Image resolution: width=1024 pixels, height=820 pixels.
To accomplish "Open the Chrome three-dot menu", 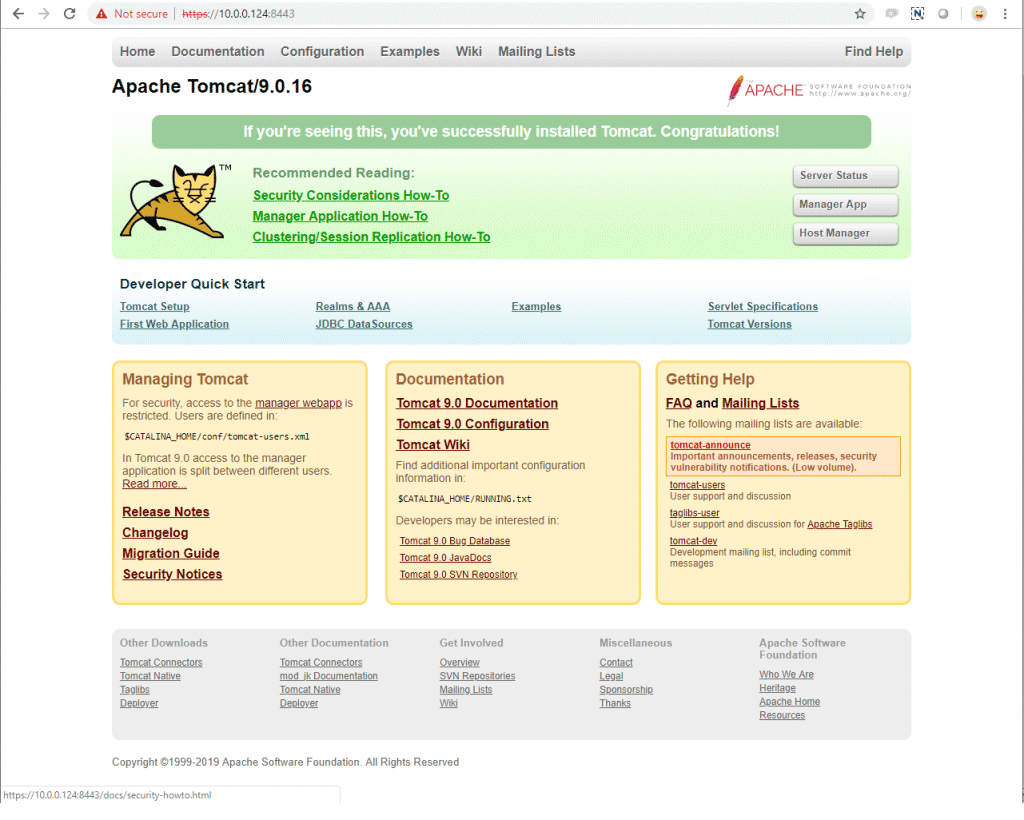I will 1005,14.
